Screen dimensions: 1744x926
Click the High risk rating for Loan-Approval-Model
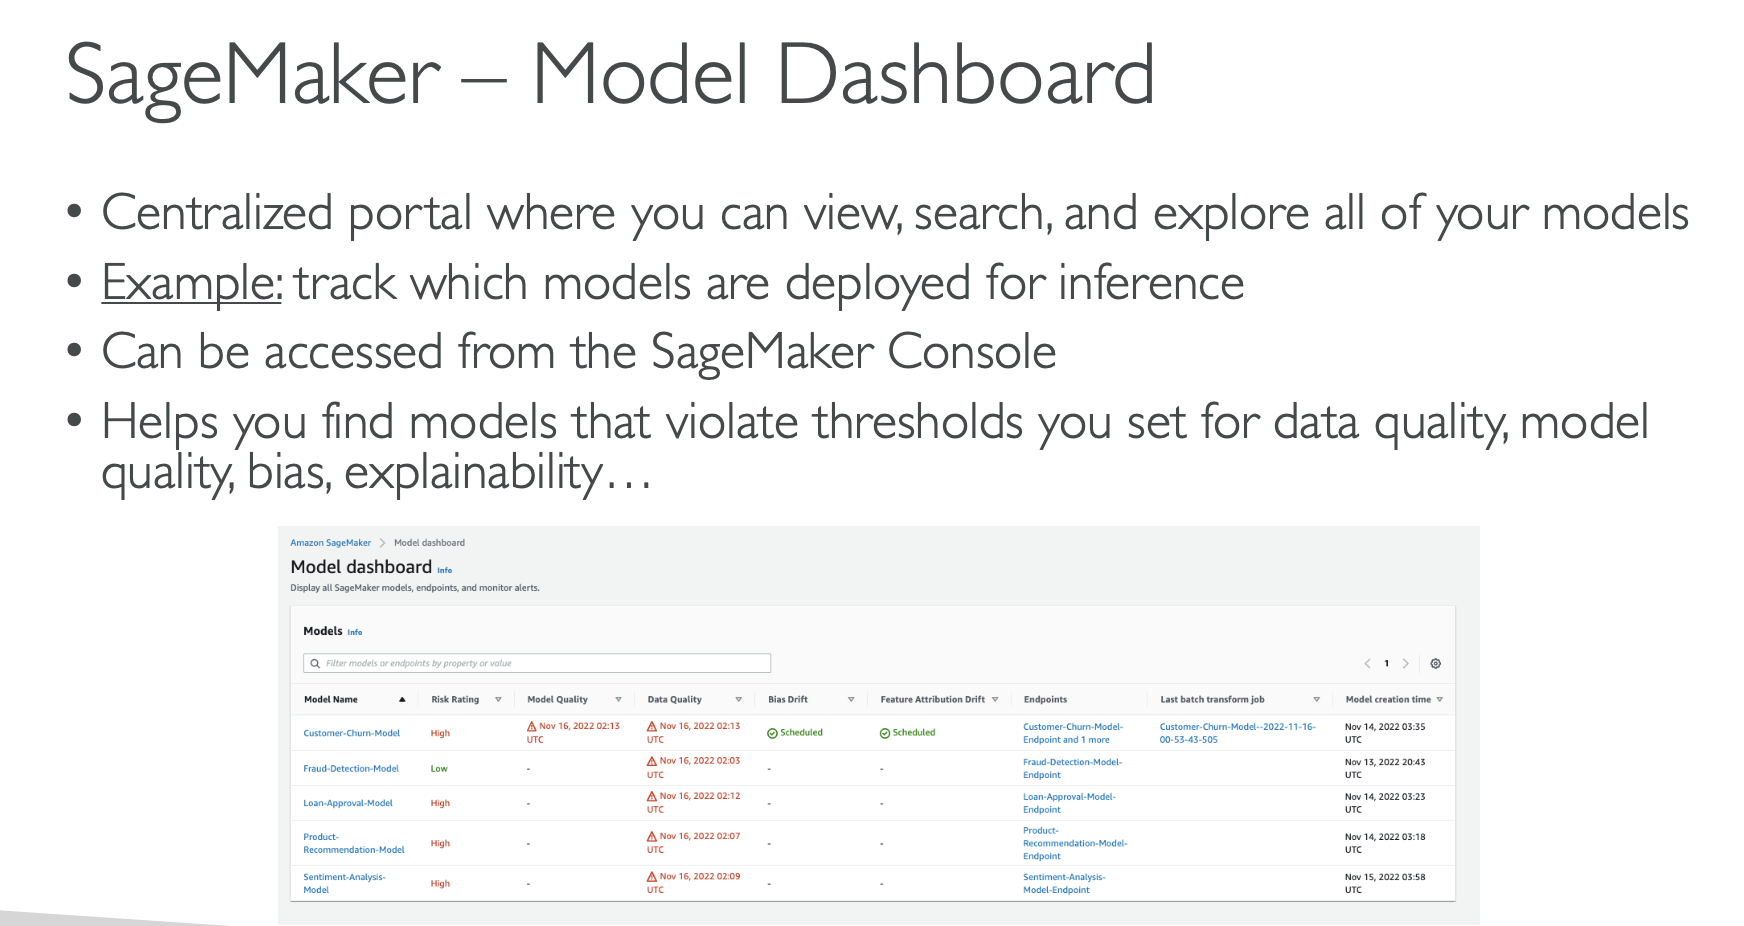coord(440,803)
